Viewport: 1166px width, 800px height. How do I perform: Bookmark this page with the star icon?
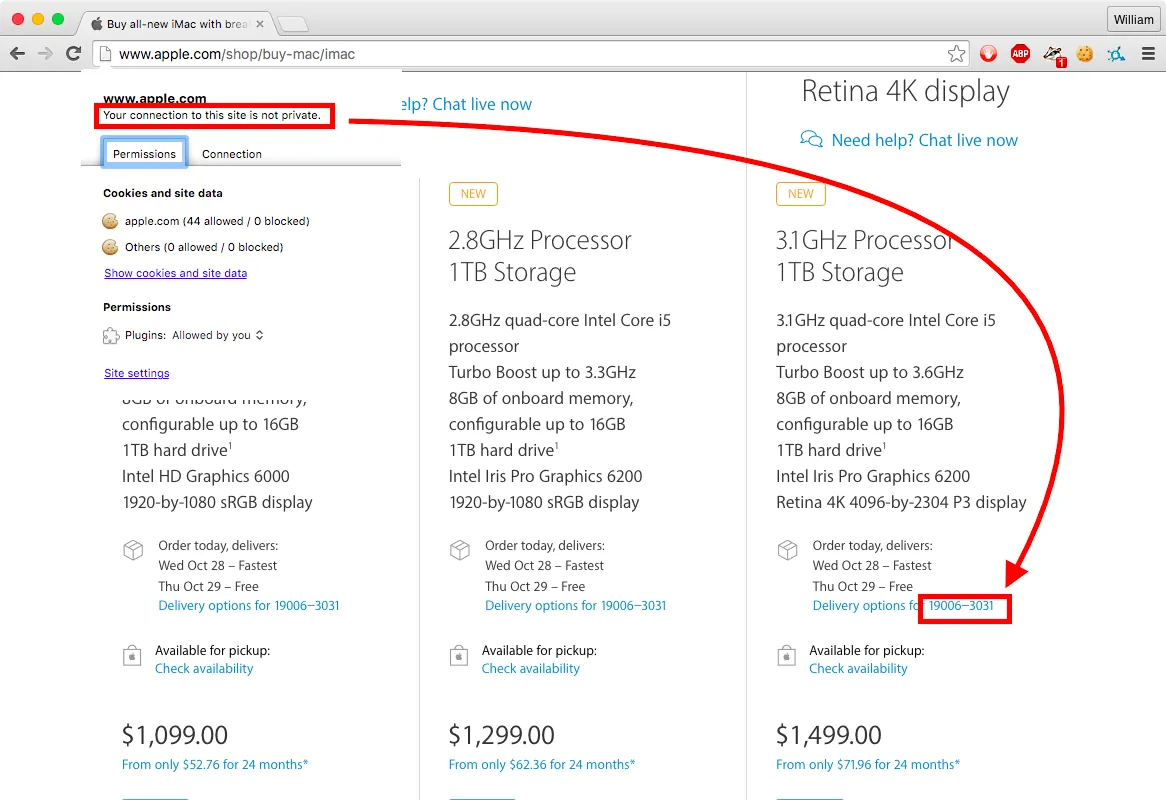pyautogui.click(x=956, y=54)
